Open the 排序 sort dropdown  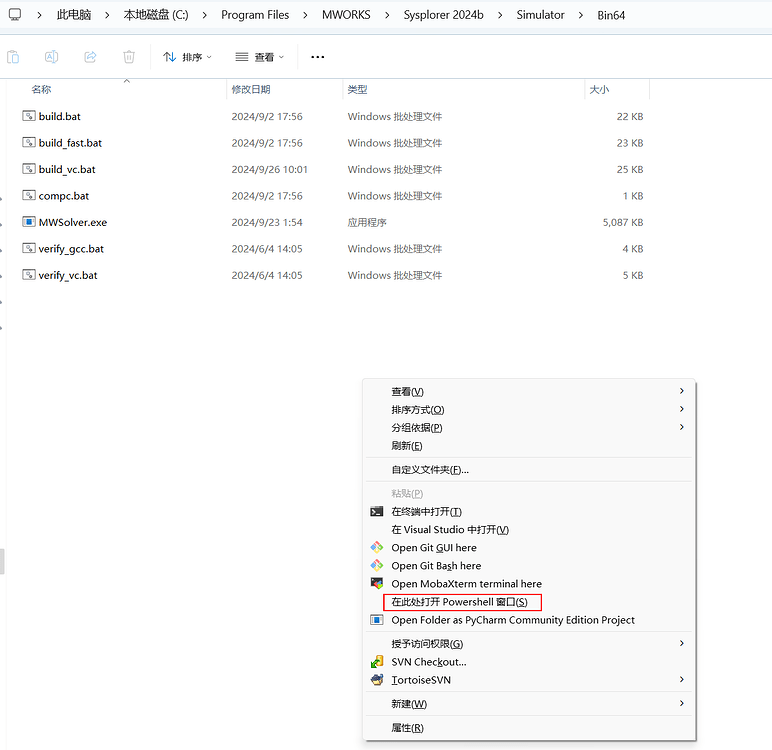(x=188, y=57)
